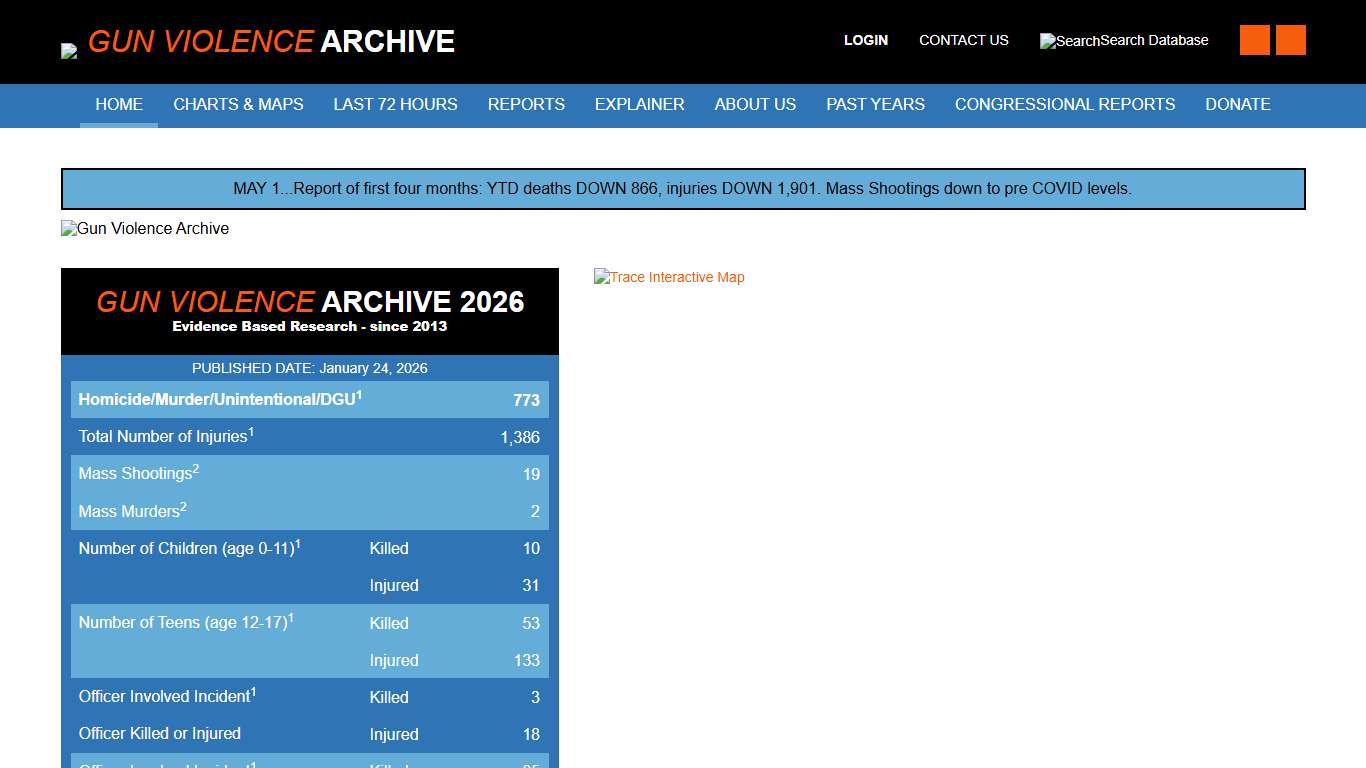Click the broken Gun Violence Archive image placeholder
1366x768 pixels.
144,228
